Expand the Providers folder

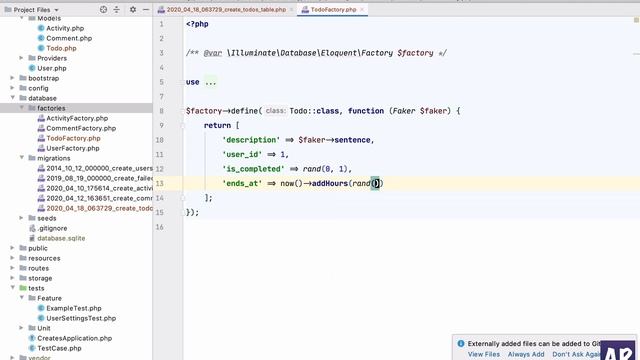click(21, 58)
